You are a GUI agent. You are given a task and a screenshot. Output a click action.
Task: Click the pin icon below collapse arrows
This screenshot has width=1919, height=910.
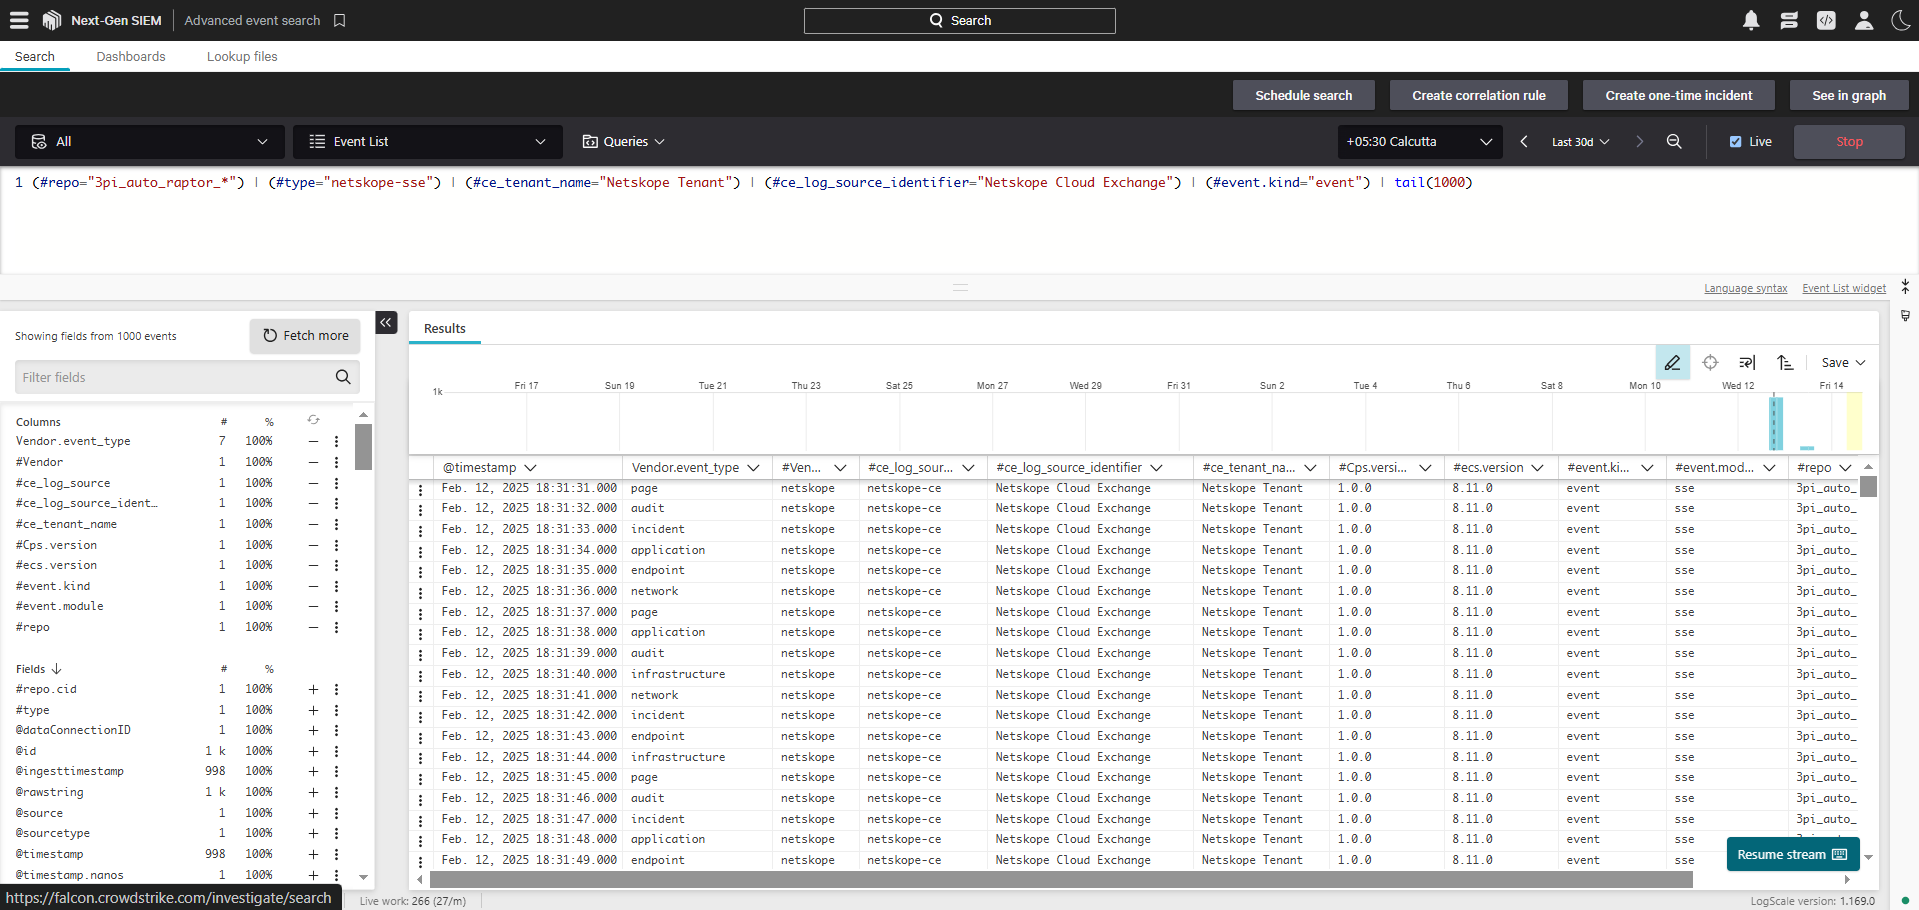point(1905,316)
